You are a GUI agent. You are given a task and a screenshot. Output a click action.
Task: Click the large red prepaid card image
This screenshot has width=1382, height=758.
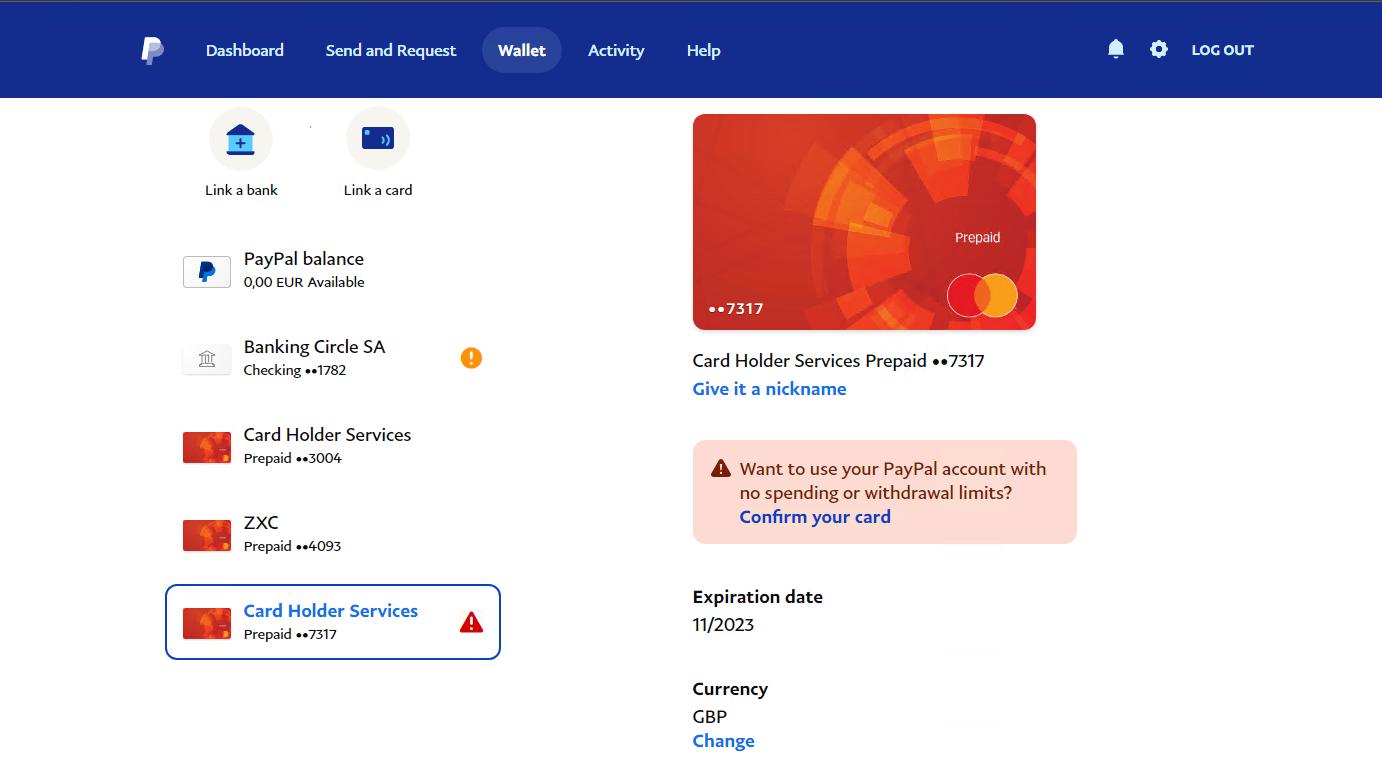click(864, 221)
